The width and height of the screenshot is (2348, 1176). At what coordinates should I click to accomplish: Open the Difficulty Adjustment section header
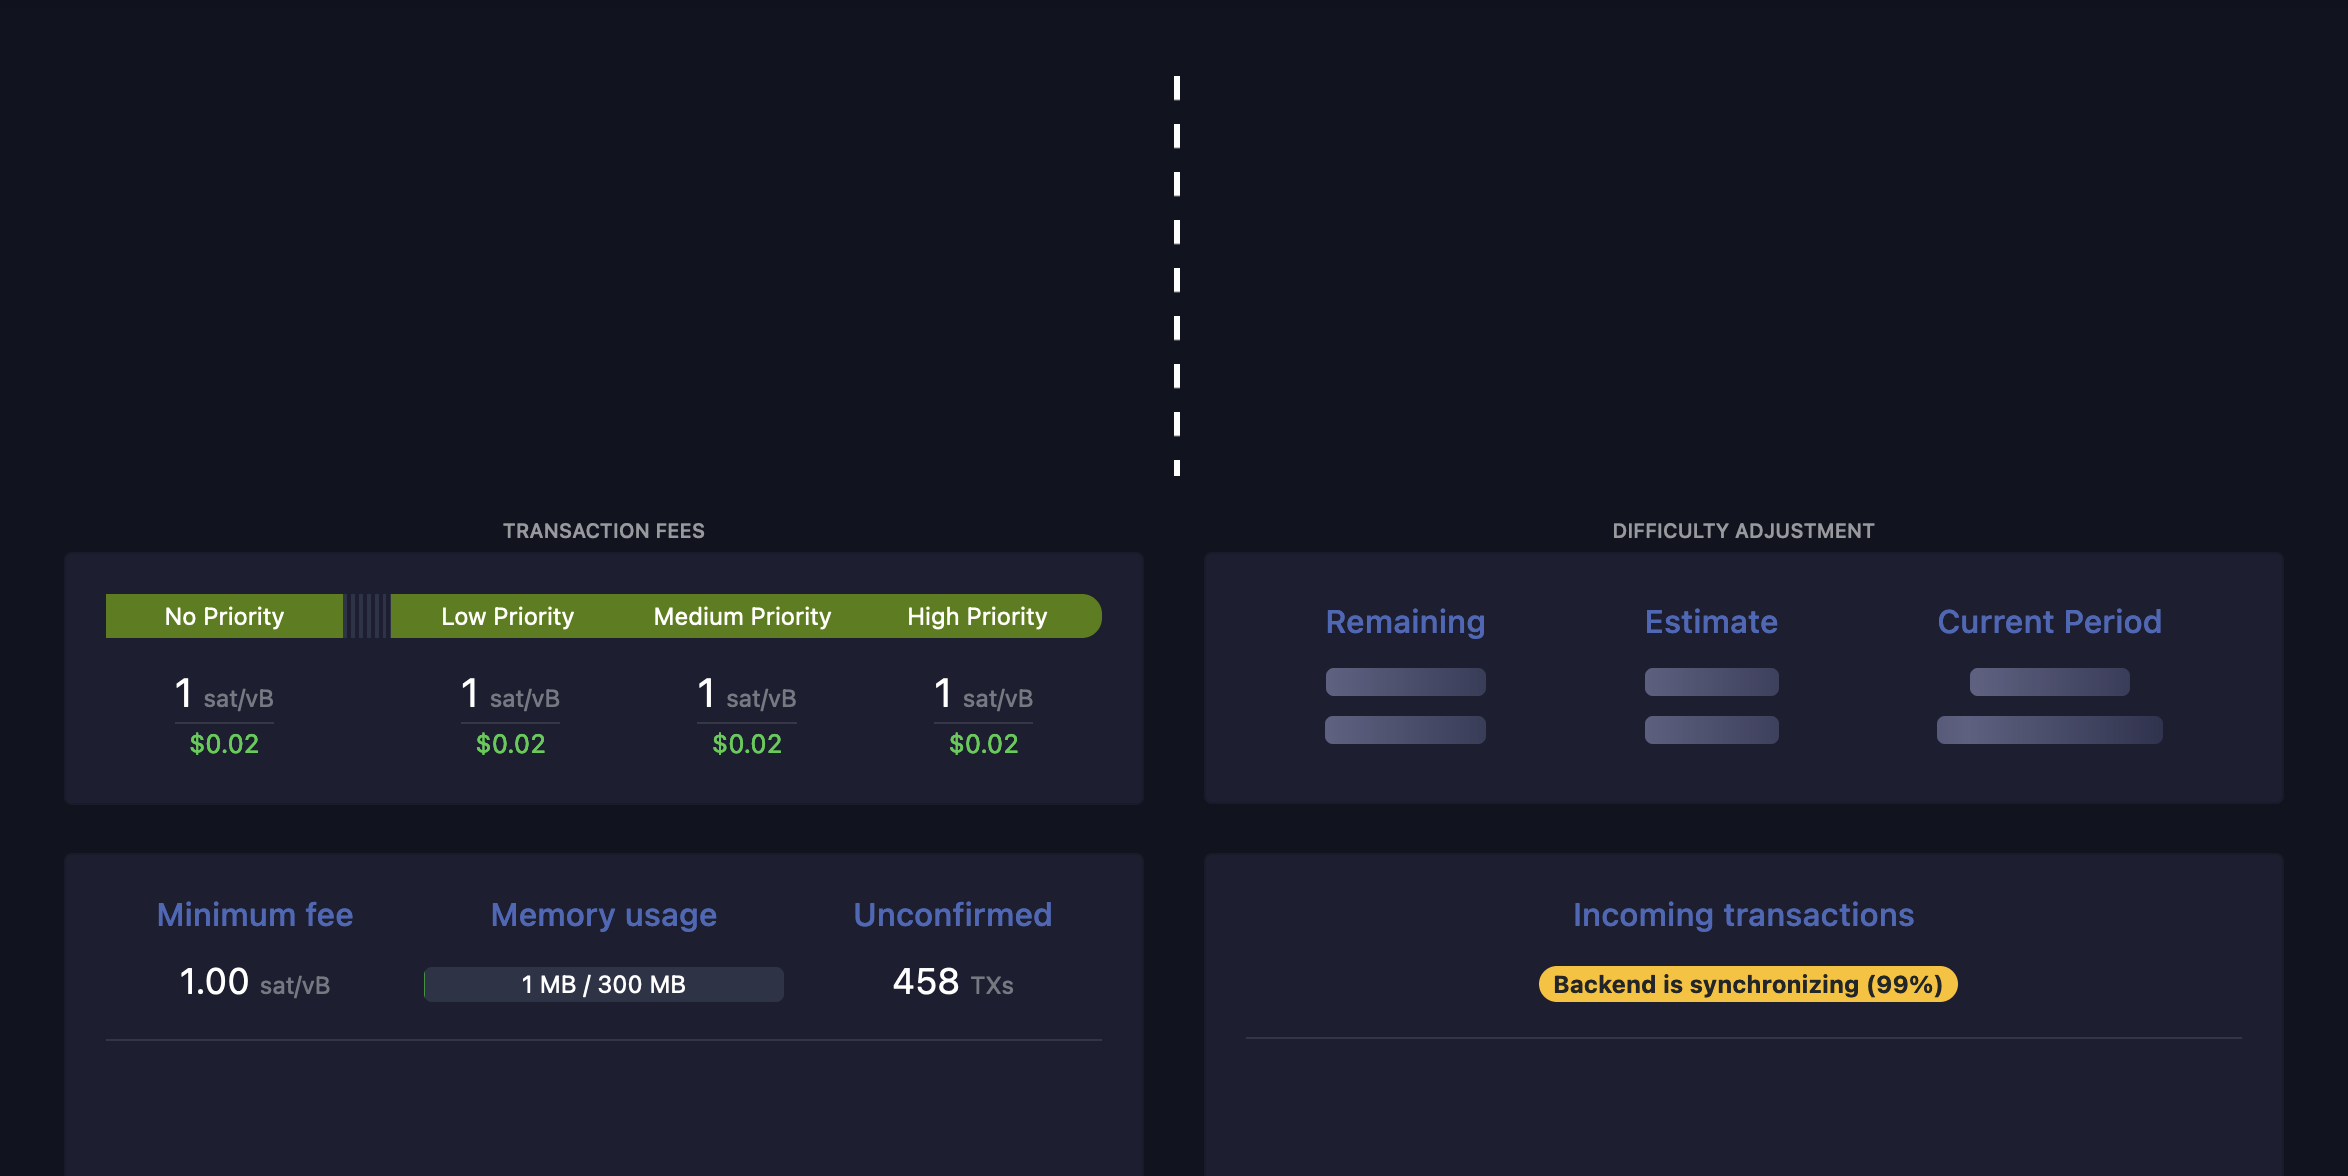coord(1743,530)
